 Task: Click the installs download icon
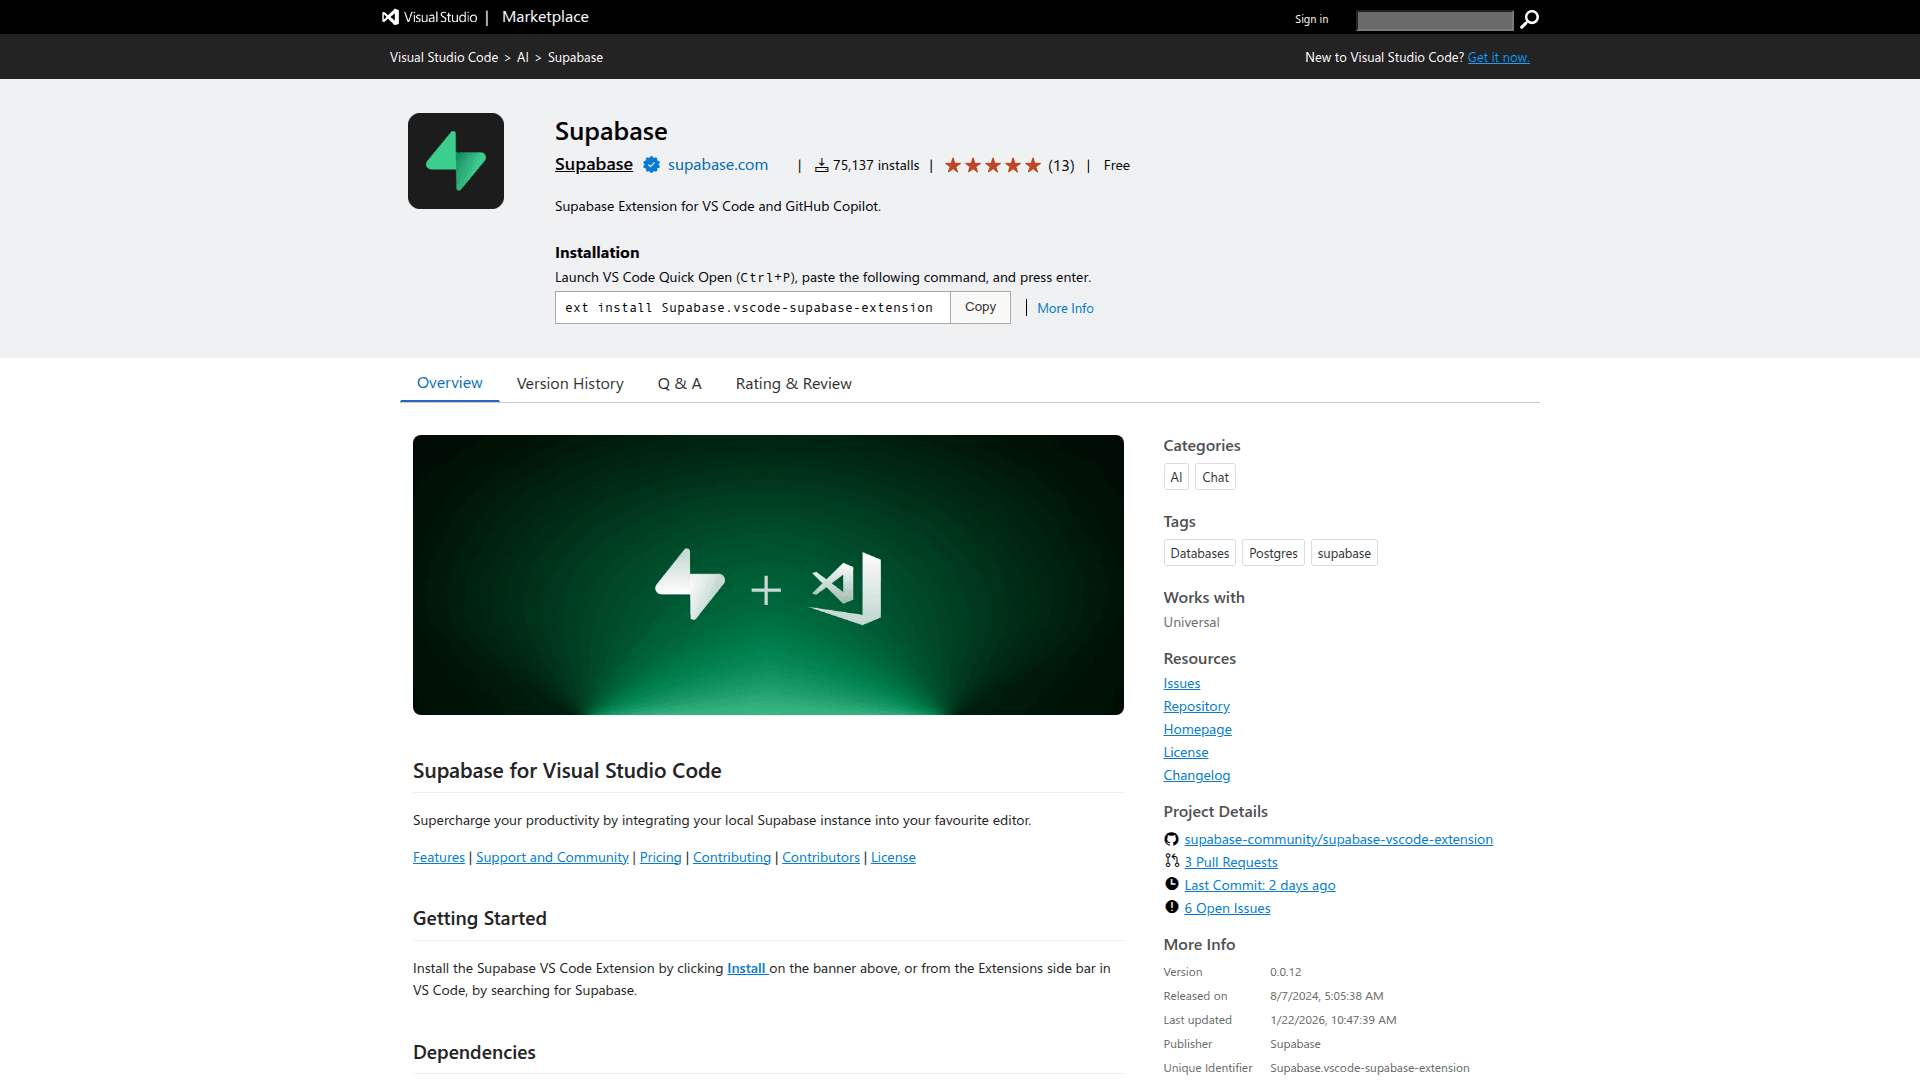pyautogui.click(x=821, y=165)
